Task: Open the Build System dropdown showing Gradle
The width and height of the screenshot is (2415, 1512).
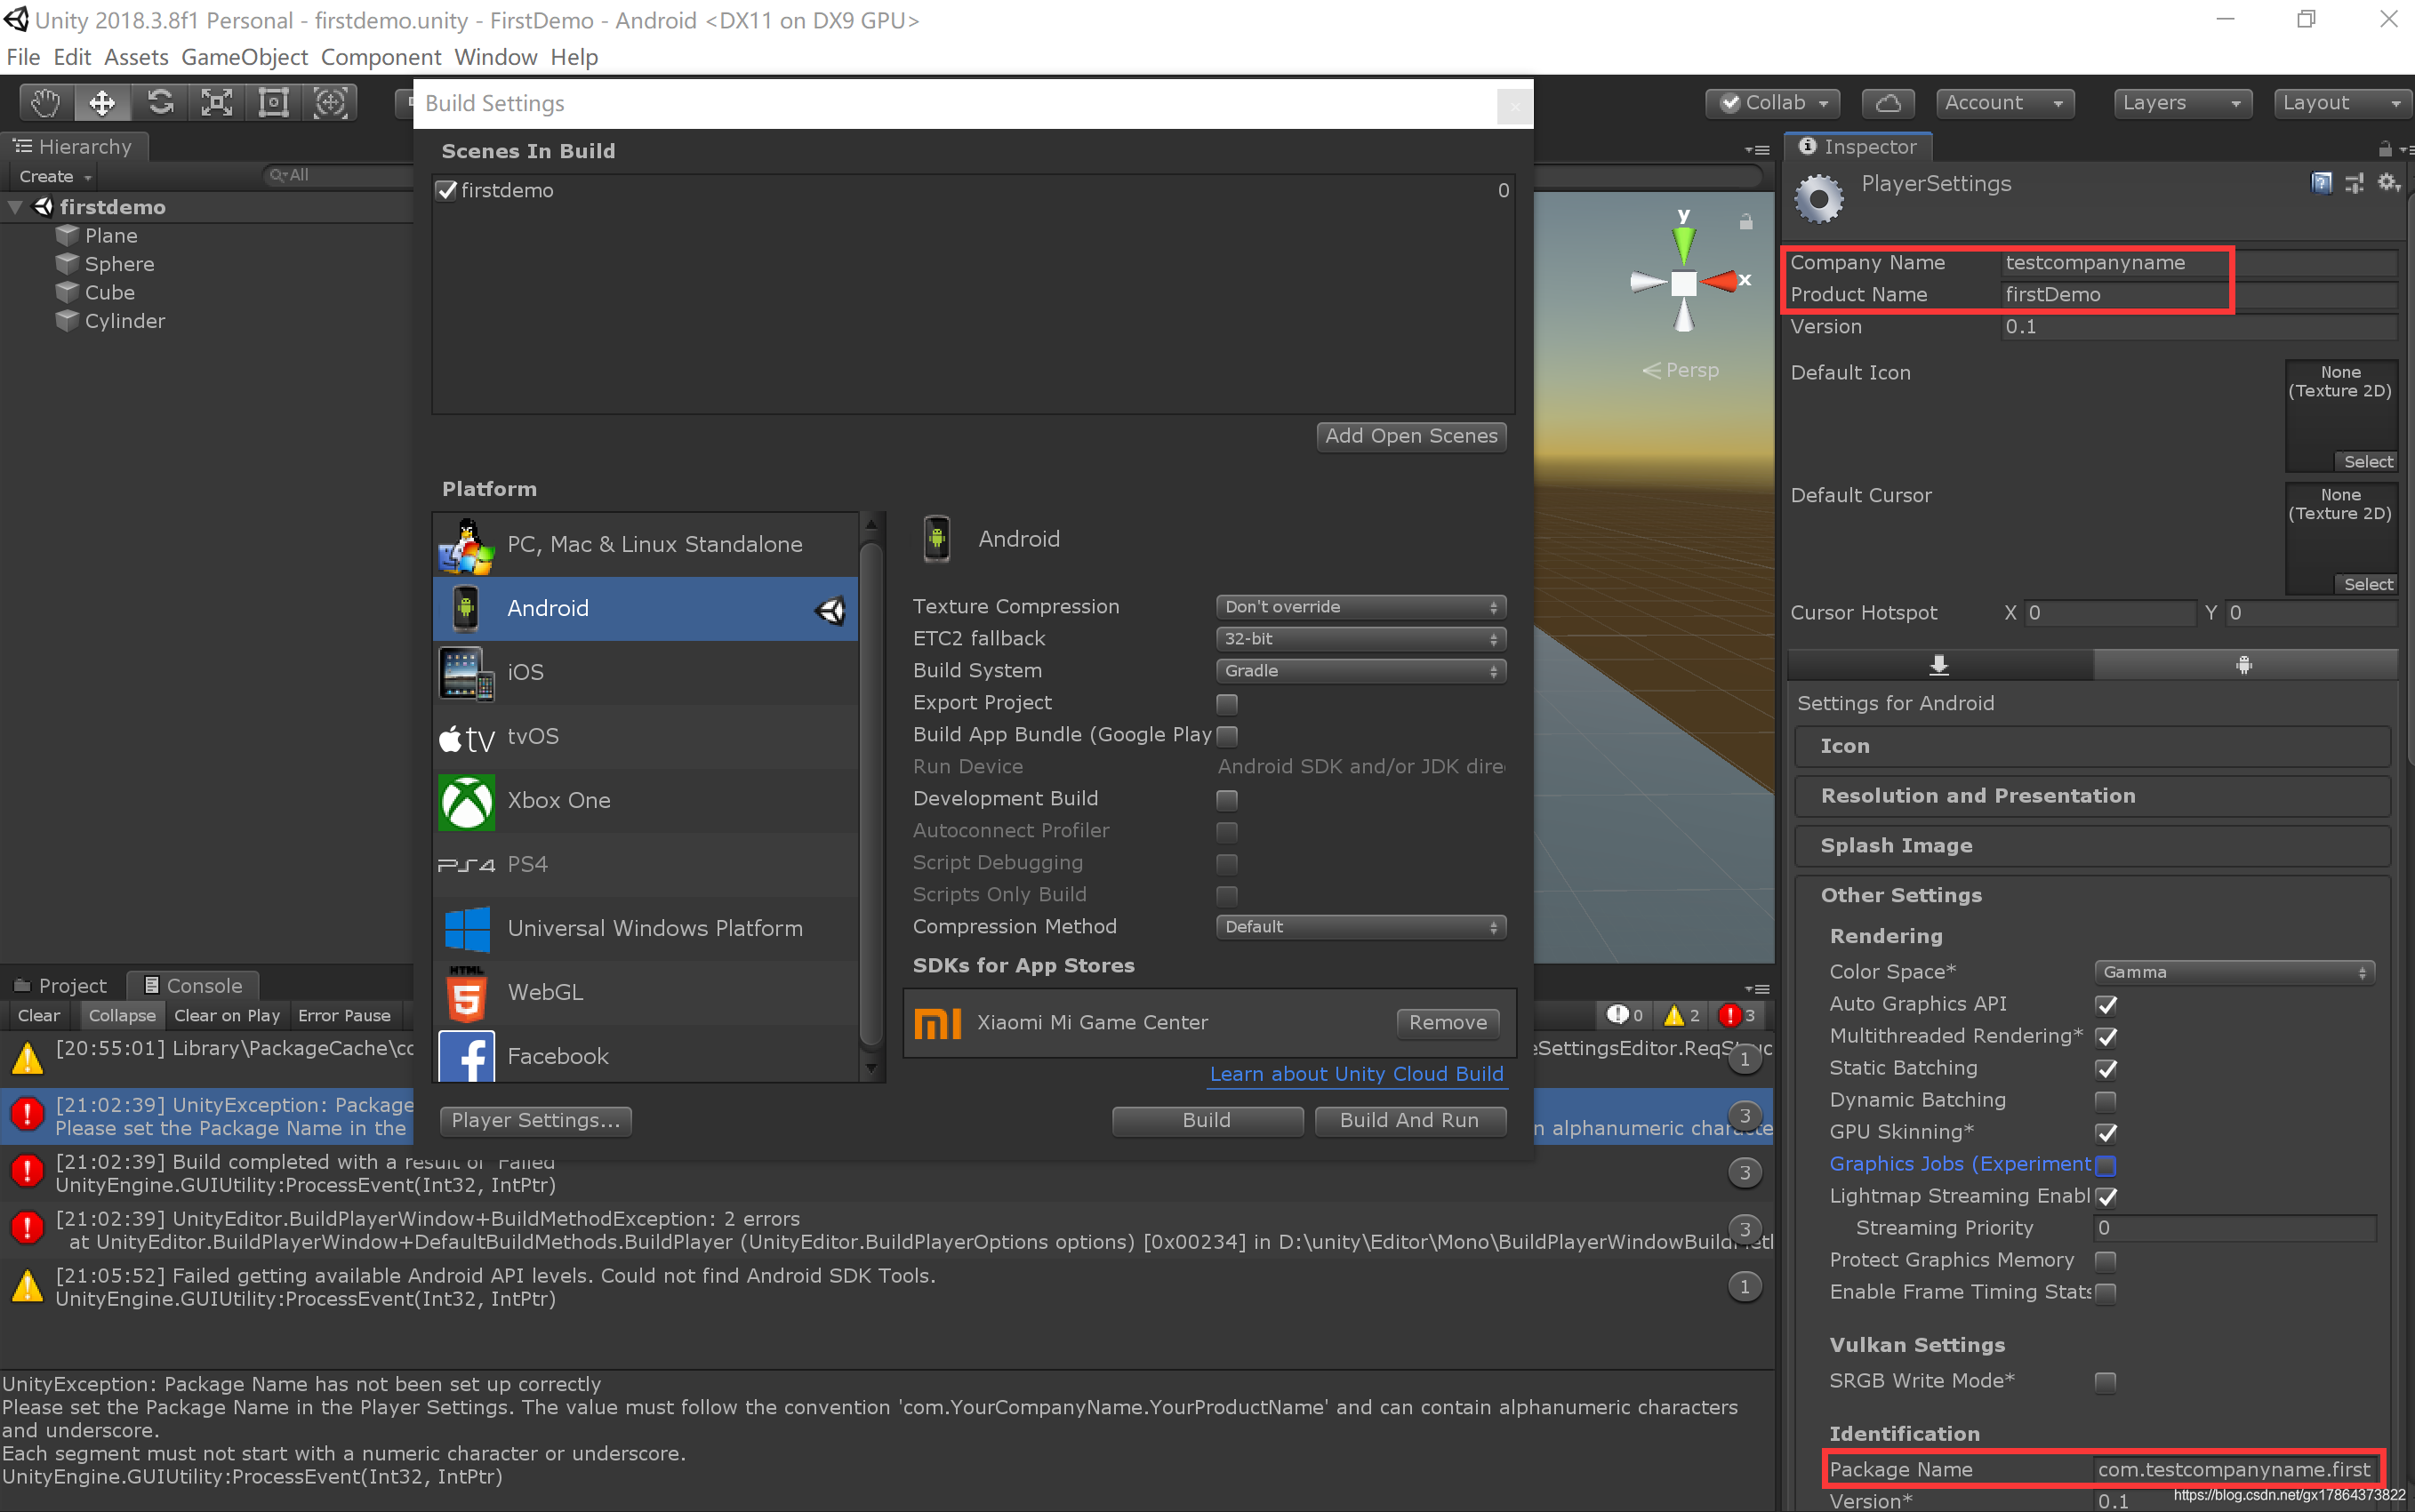Action: click(x=1360, y=670)
